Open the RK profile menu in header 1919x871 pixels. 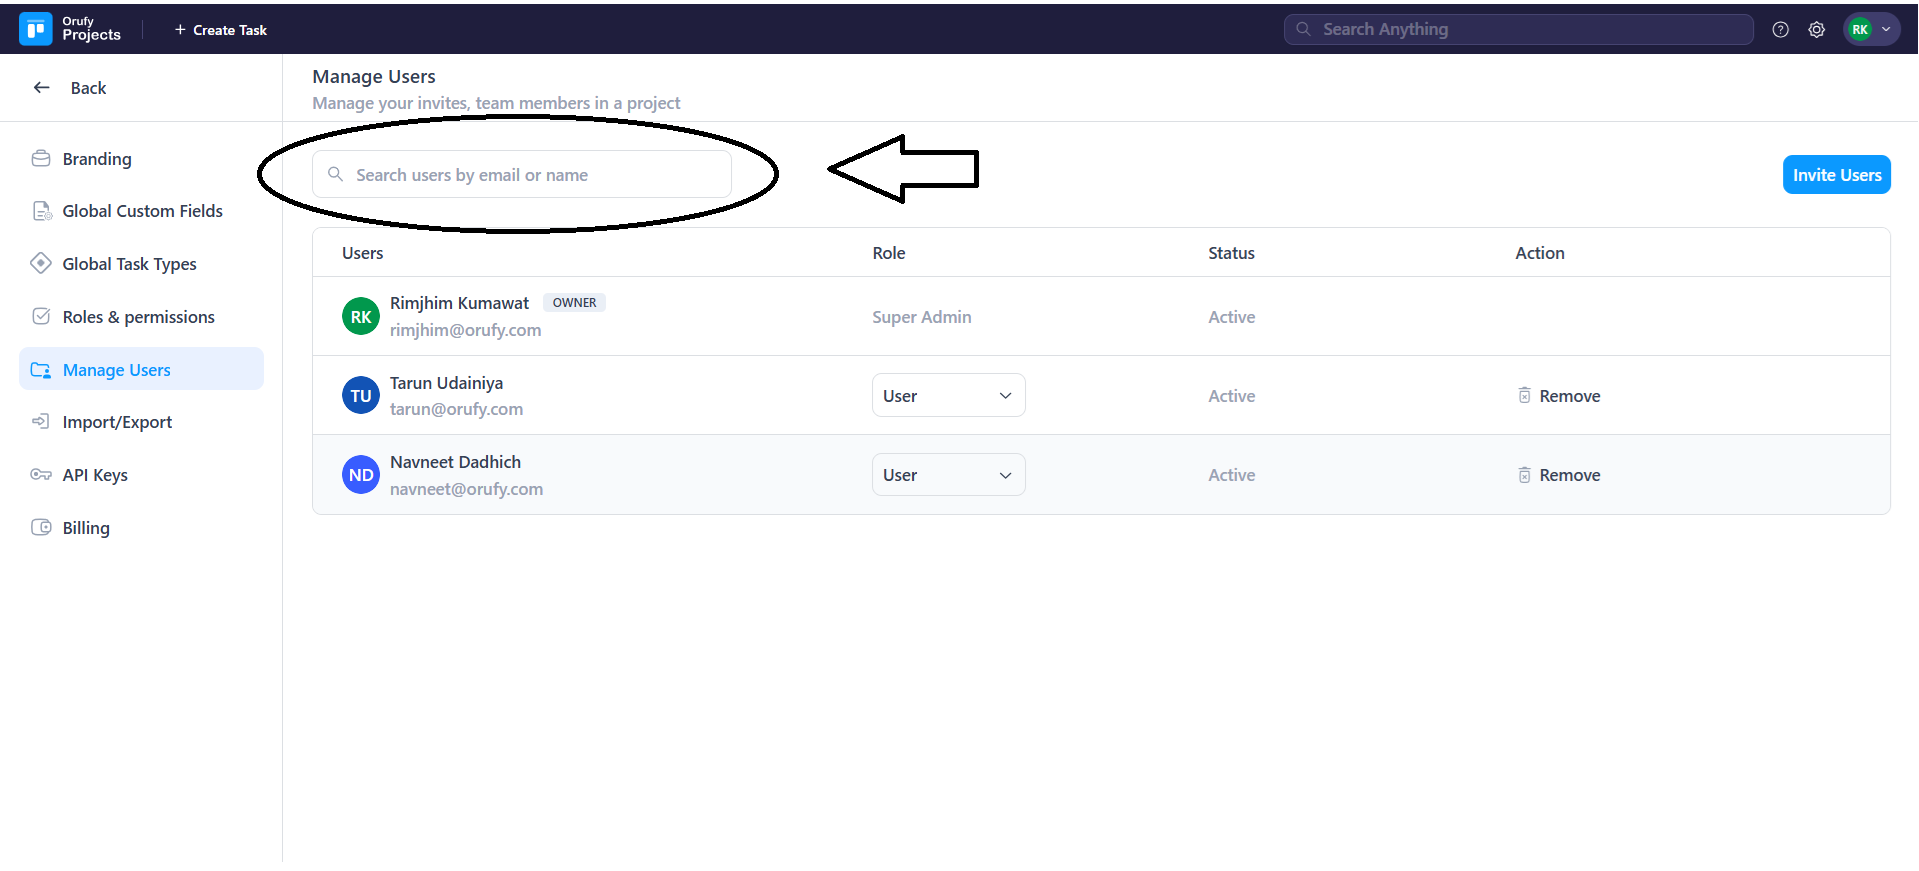[x=1870, y=30]
